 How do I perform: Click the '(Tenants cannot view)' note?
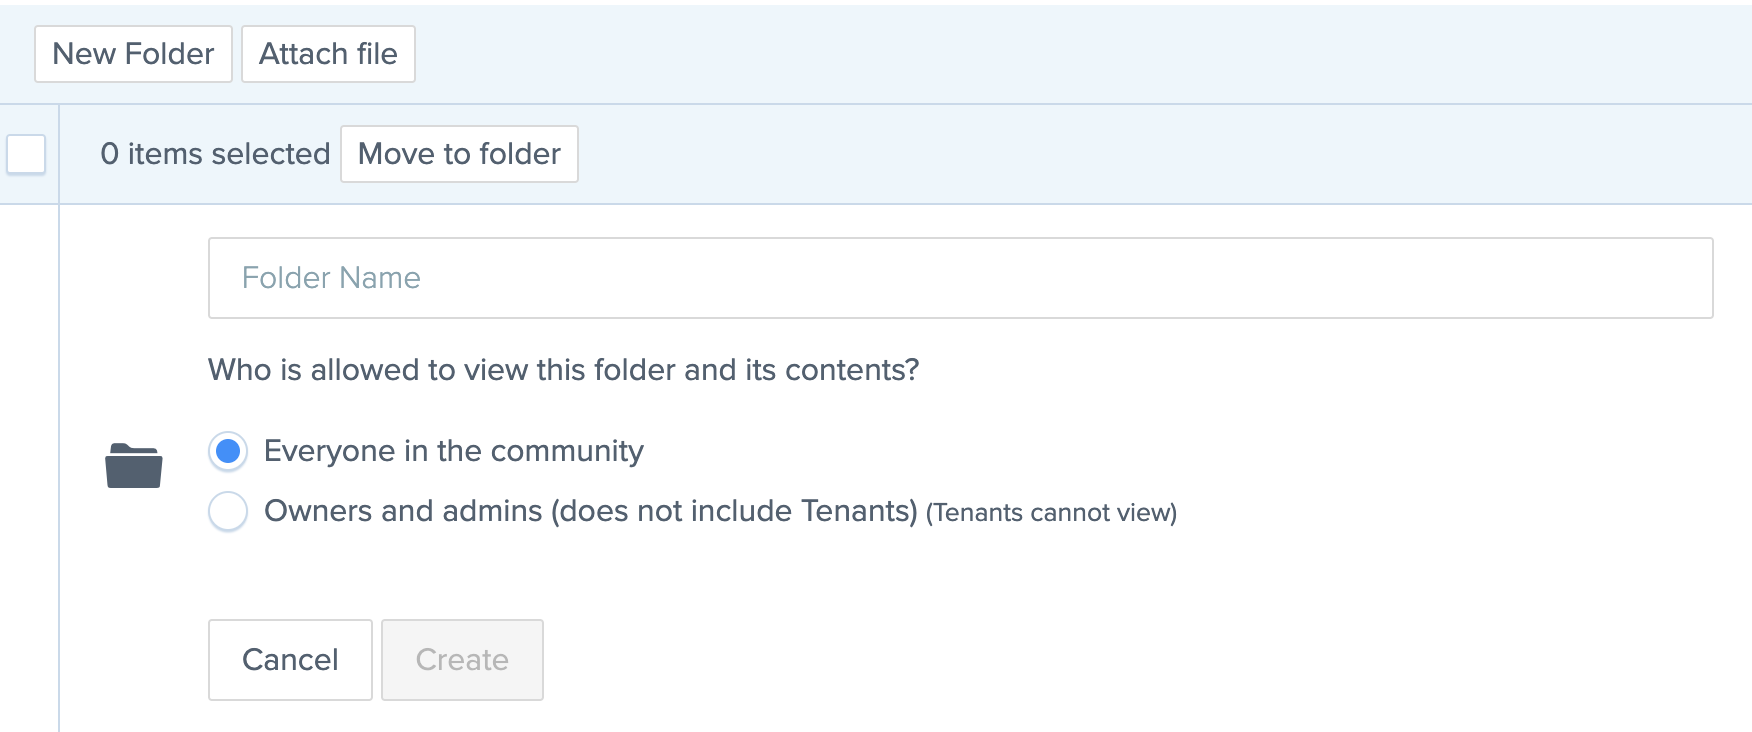pyautogui.click(x=1051, y=513)
